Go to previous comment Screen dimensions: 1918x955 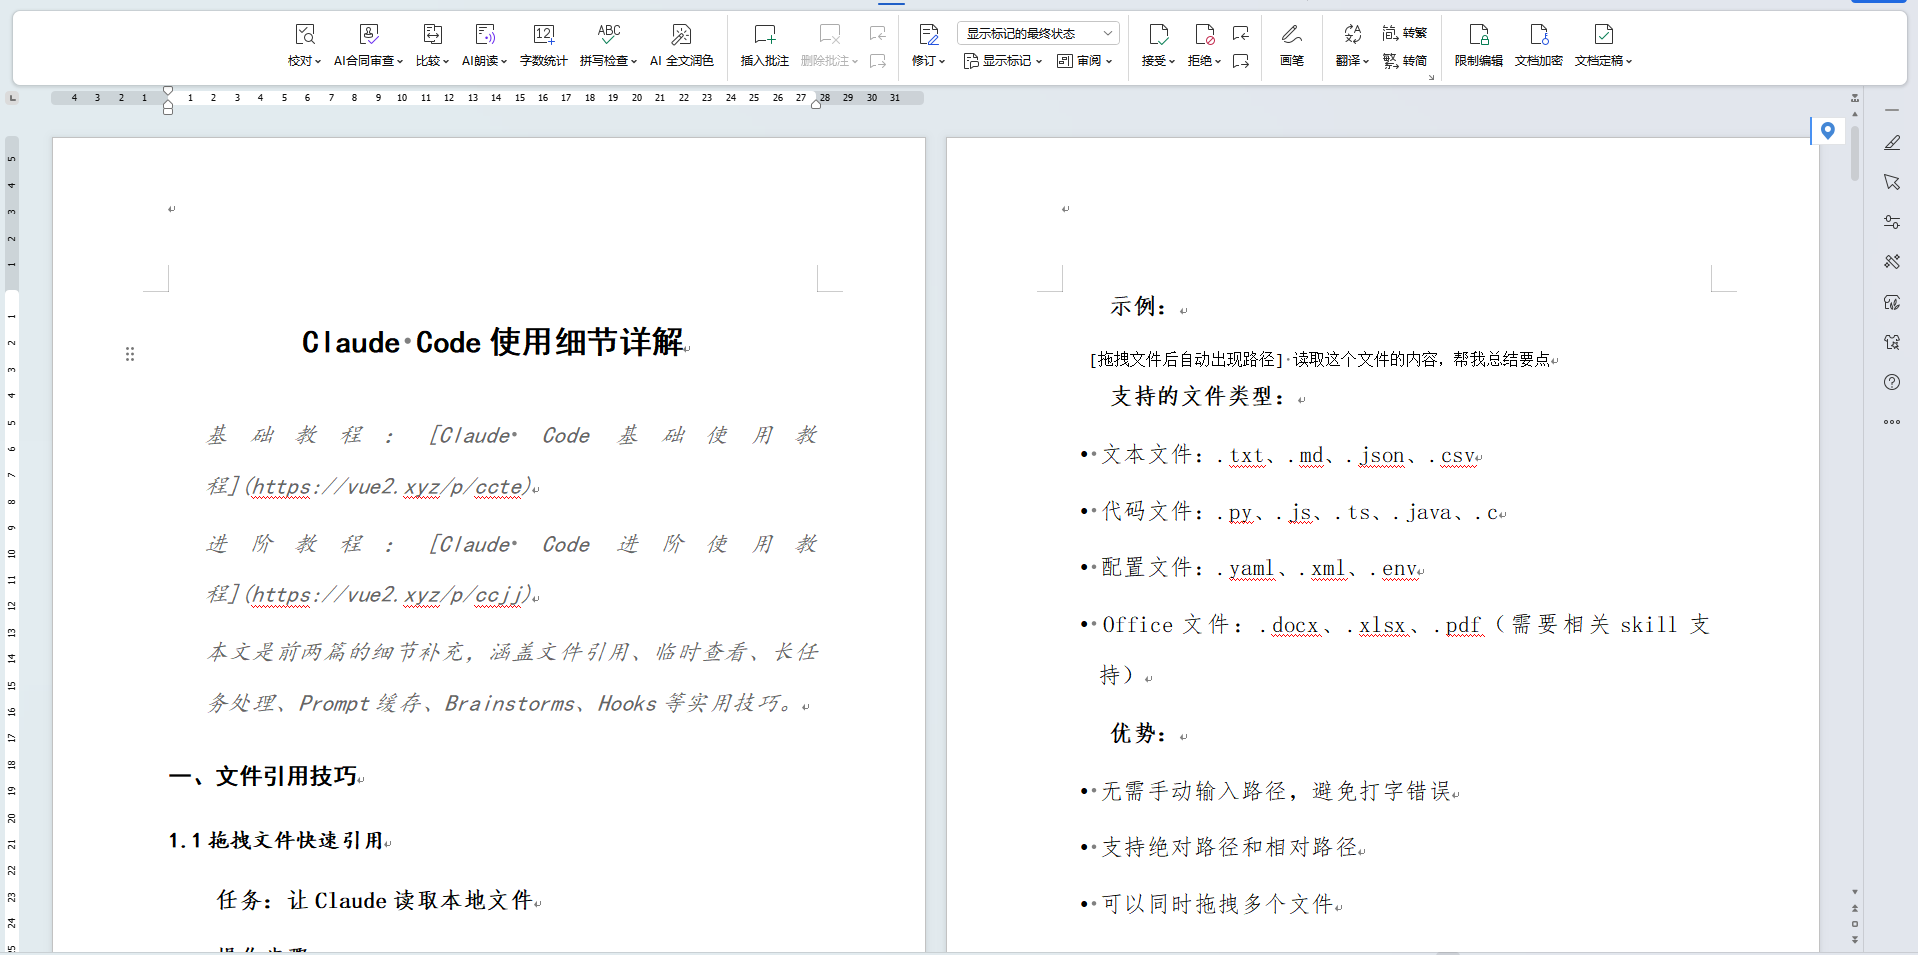point(878,34)
